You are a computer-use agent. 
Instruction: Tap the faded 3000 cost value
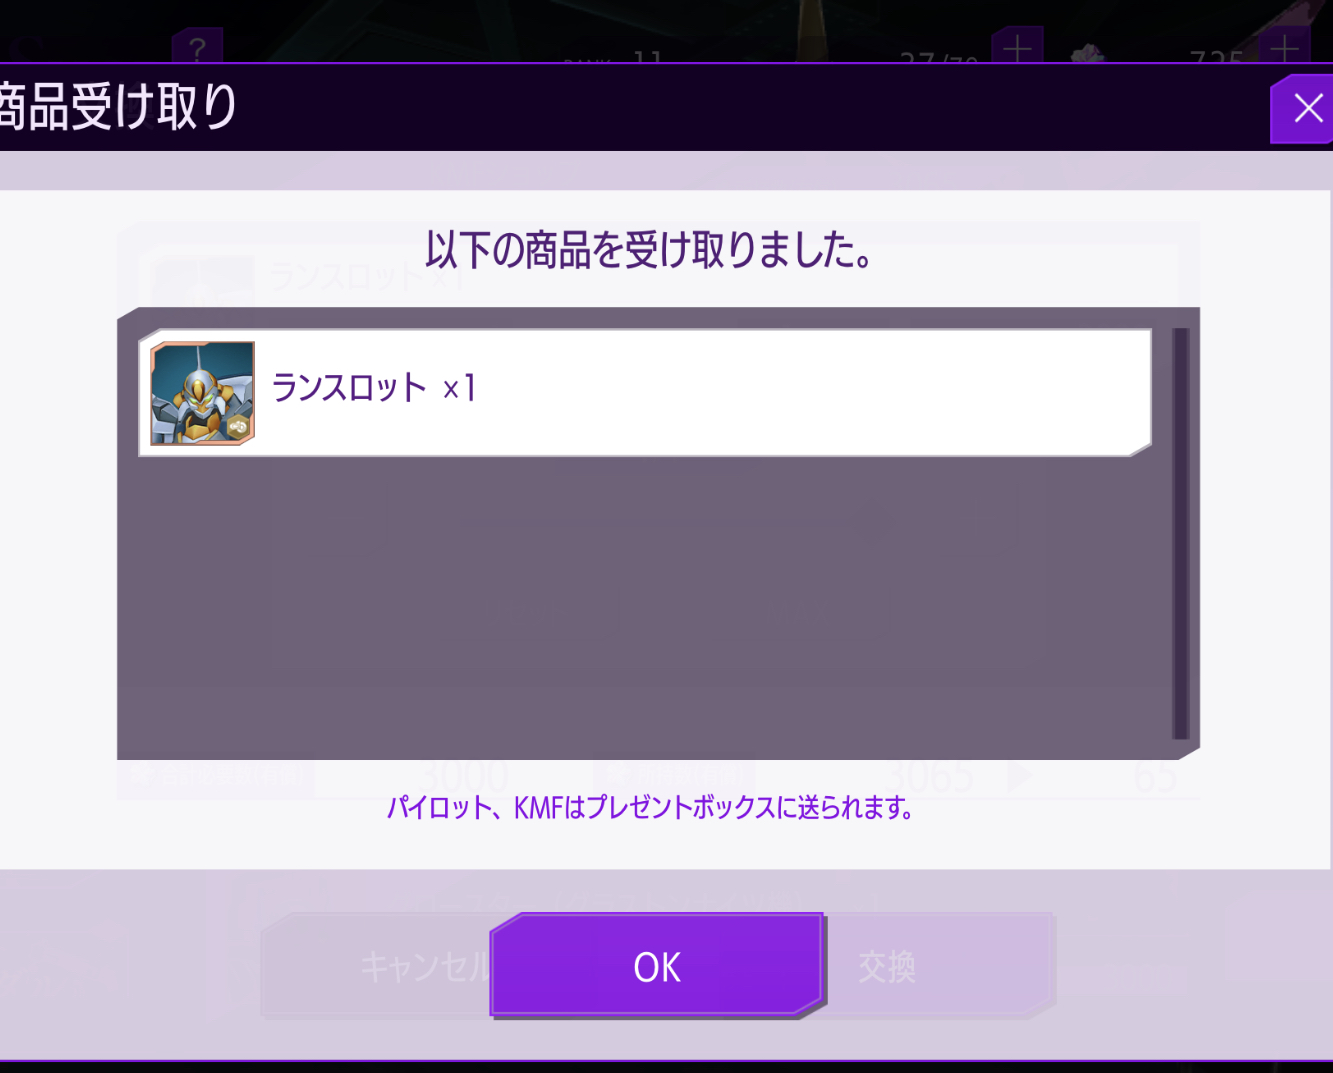click(462, 777)
